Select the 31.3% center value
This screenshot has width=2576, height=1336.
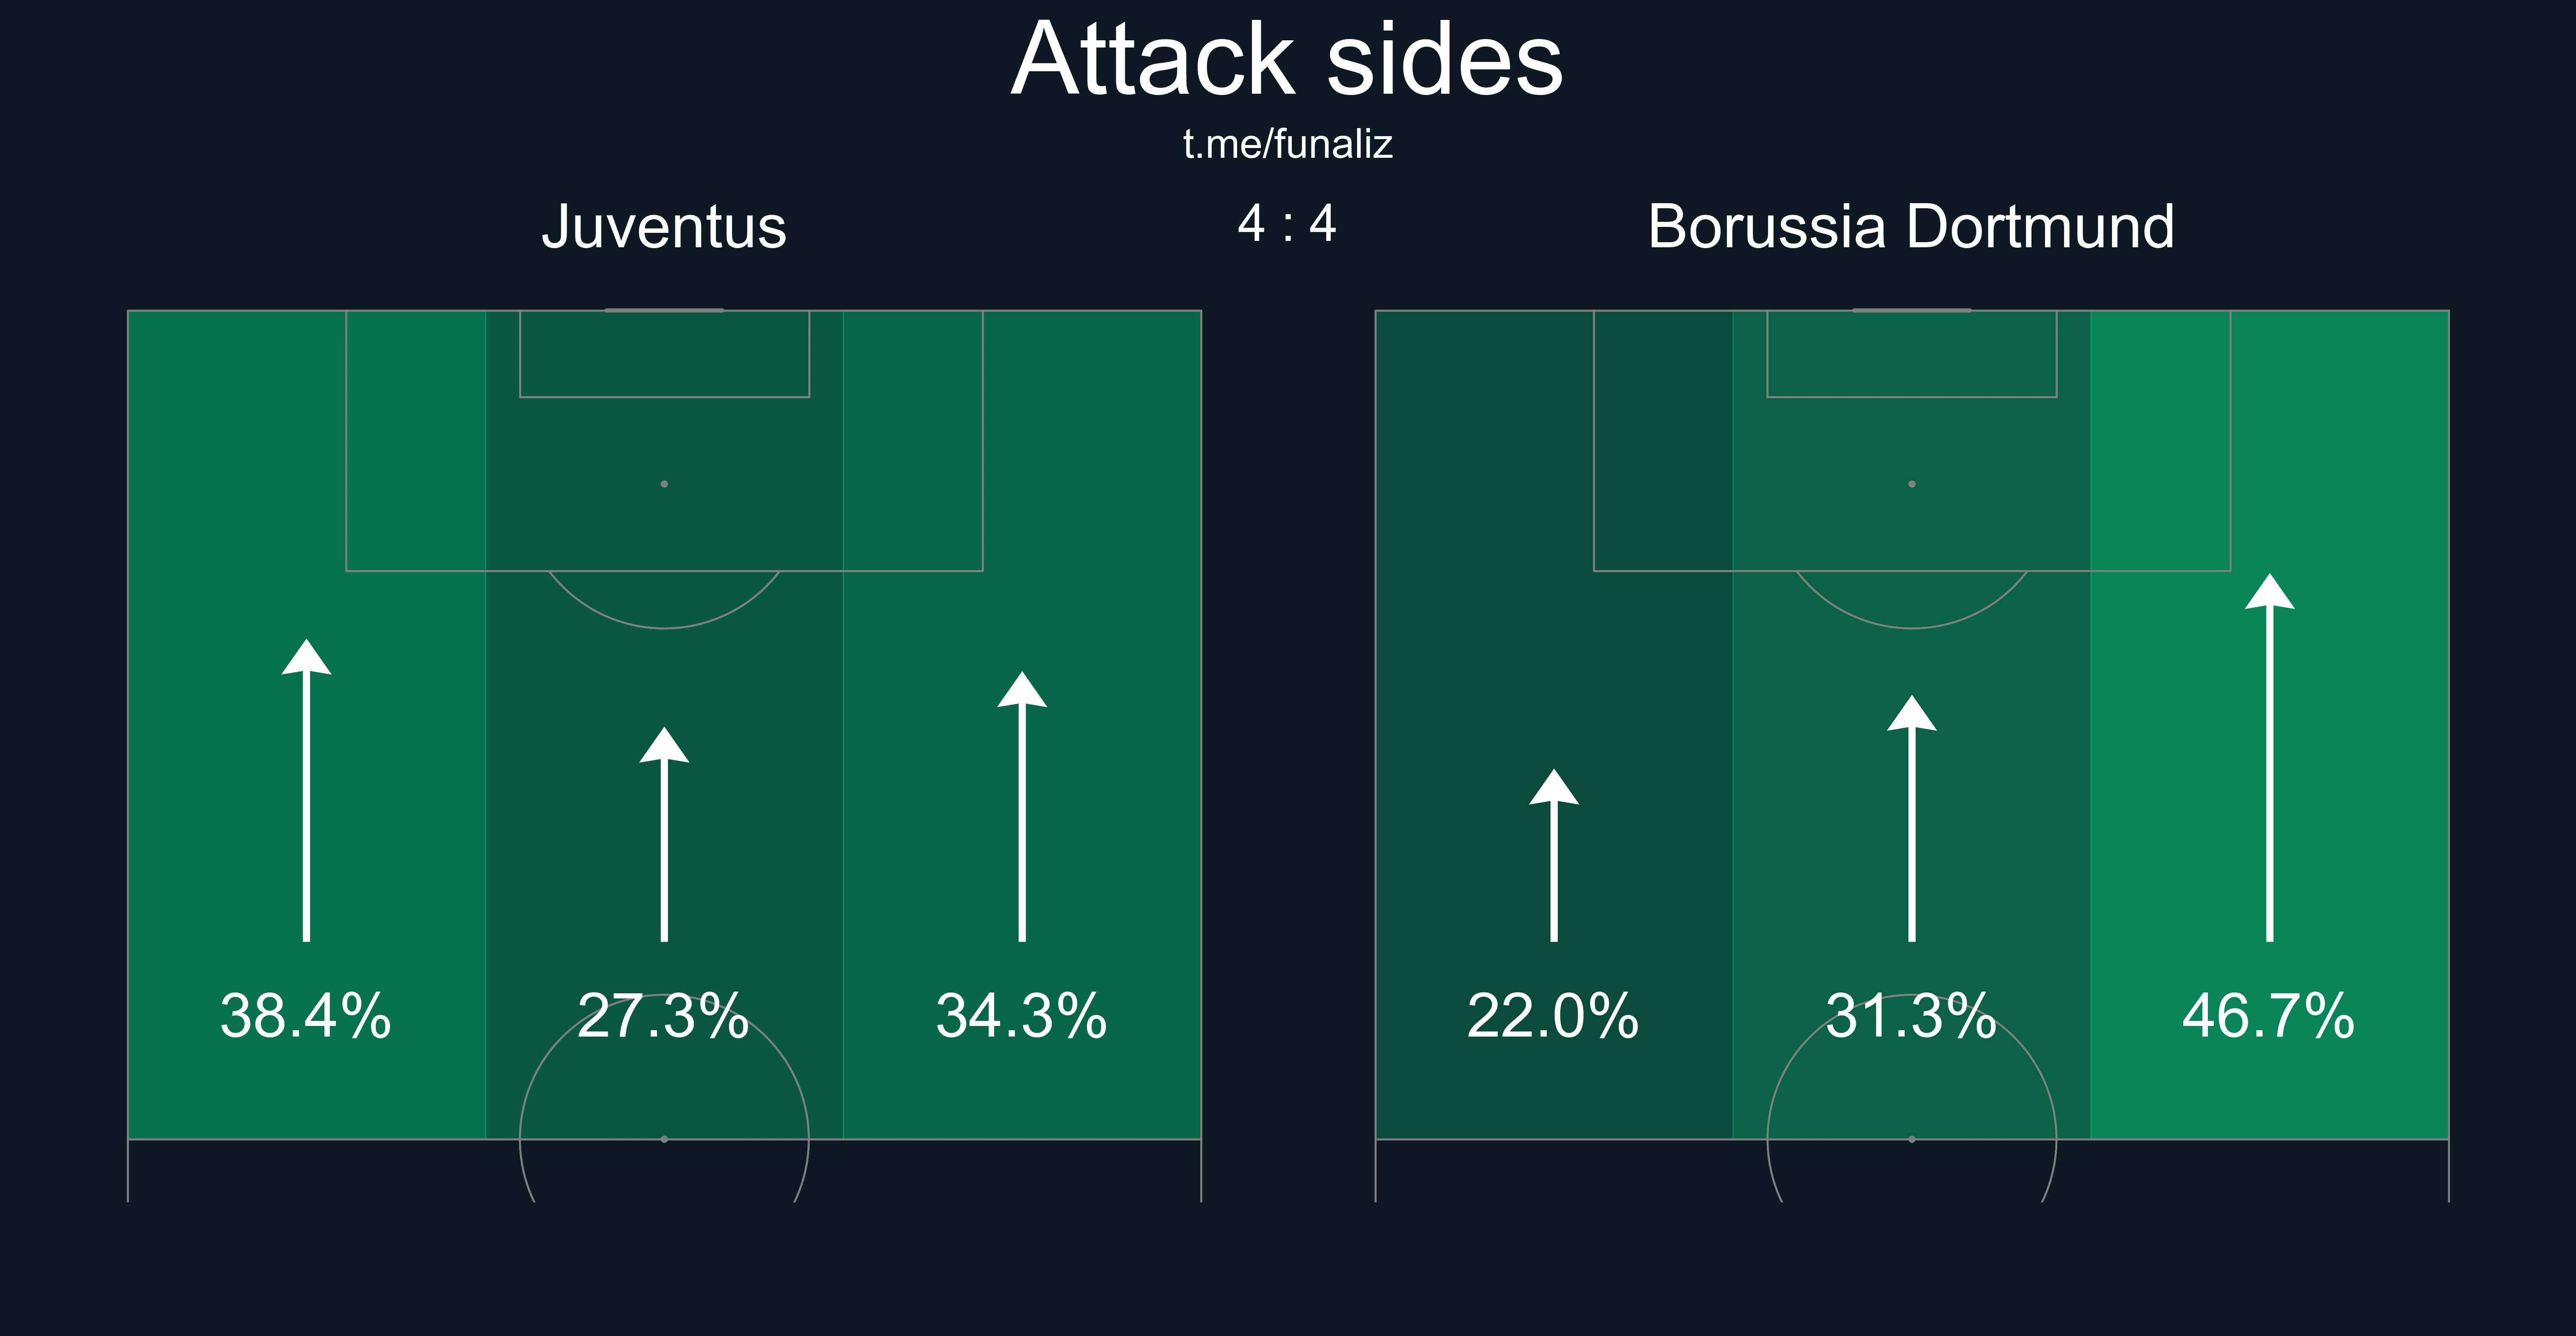click(x=1912, y=1016)
